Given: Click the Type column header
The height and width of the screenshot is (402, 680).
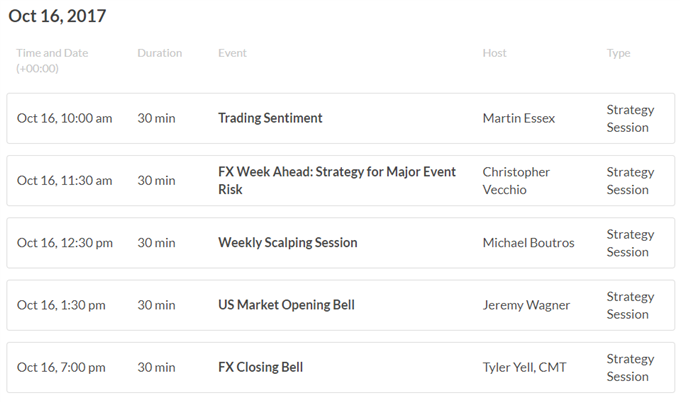Looking at the screenshot, I should click(x=618, y=53).
